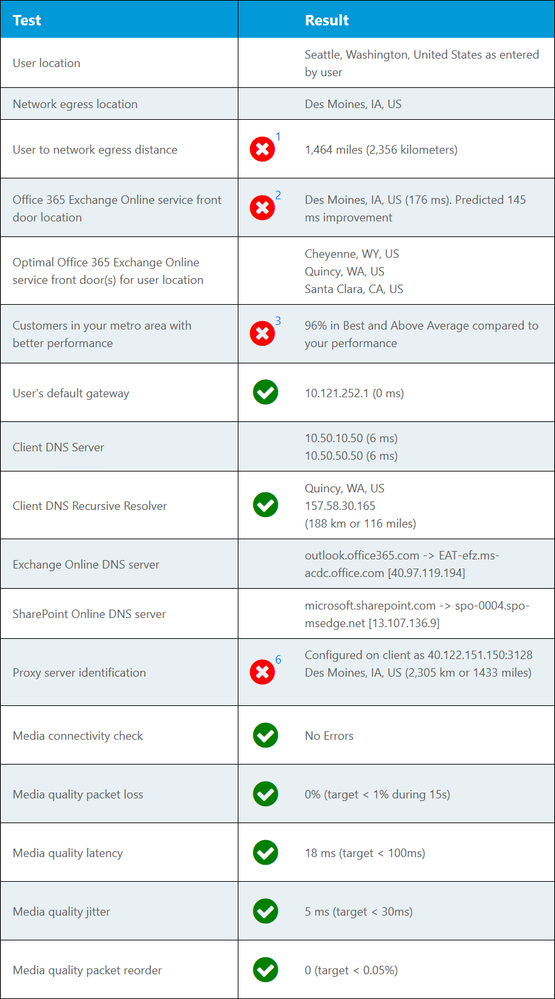
Task: Select the Exchange Online DNS server result text
Action: pos(402,564)
